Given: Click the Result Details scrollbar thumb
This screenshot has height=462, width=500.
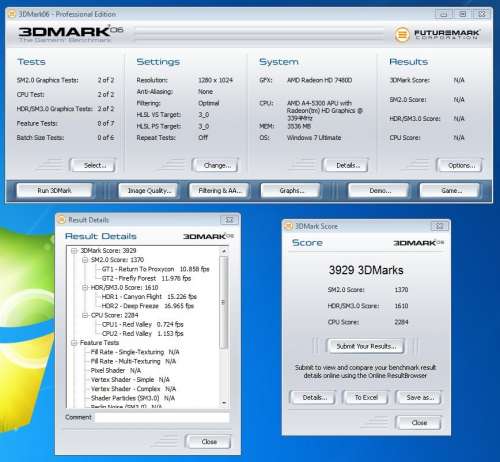Looking at the screenshot, I should click(x=224, y=302).
